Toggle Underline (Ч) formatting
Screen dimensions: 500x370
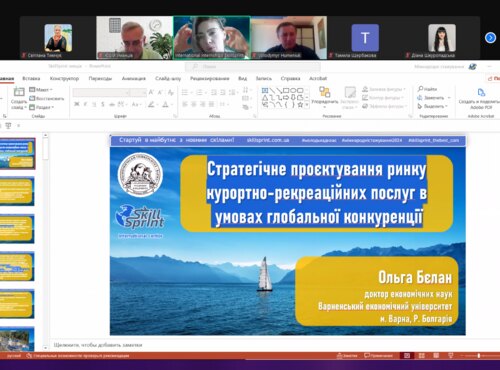click(94, 104)
